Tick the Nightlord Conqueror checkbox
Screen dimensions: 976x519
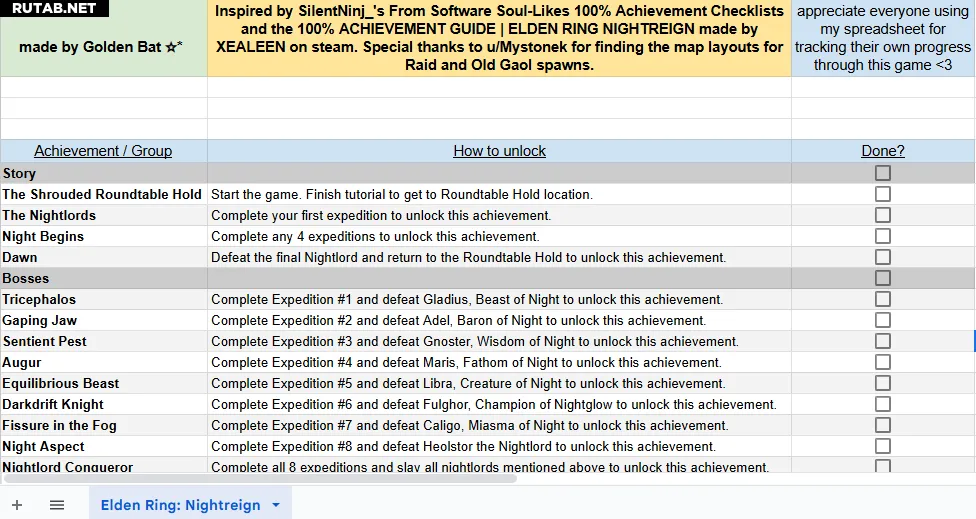tap(883, 465)
